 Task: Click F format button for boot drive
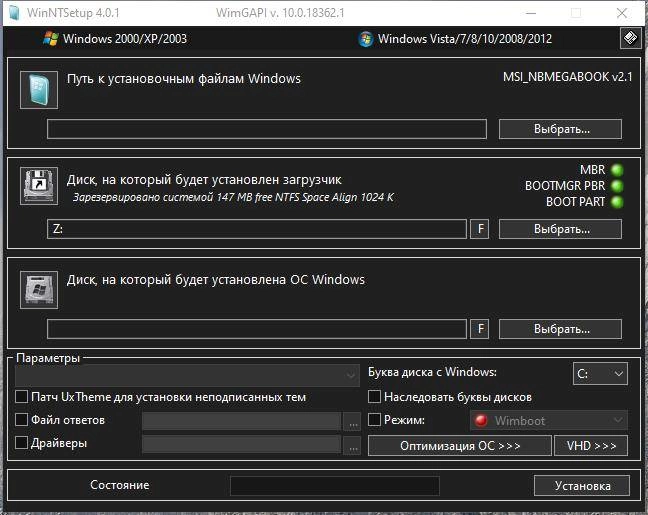click(x=480, y=229)
